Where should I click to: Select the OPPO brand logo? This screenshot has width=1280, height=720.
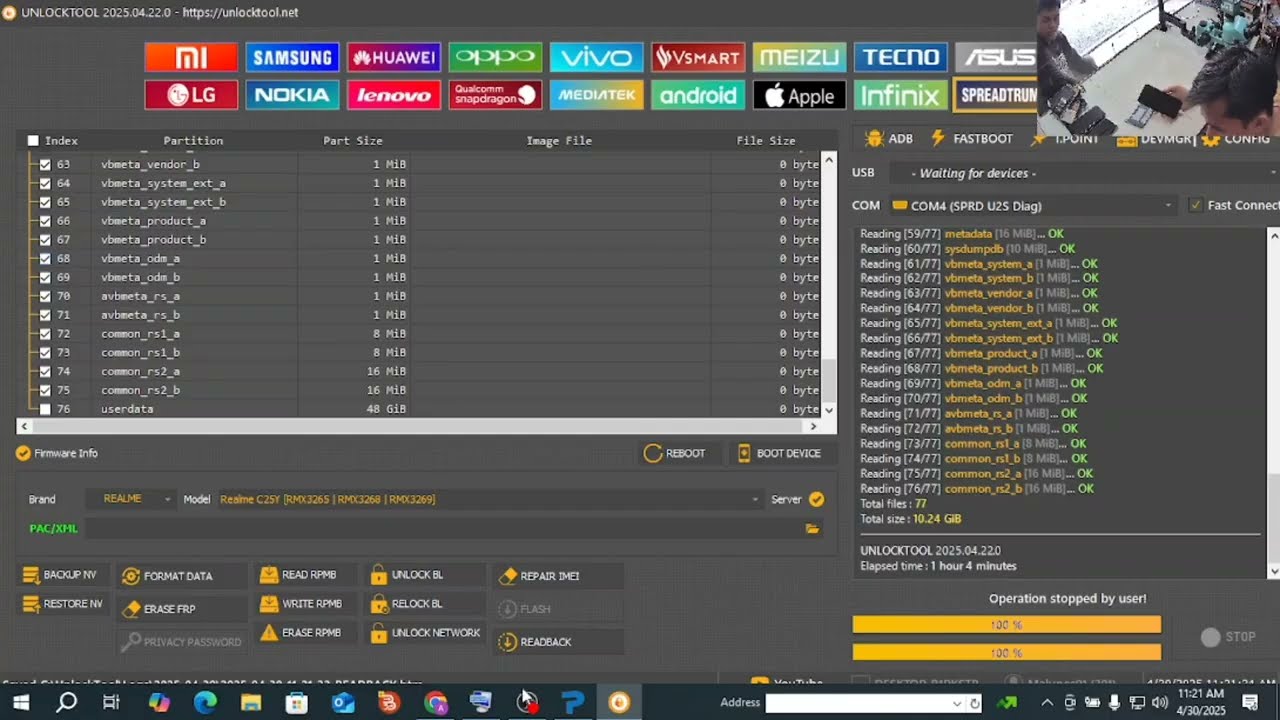pyautogui.click(x=495, y=57)
